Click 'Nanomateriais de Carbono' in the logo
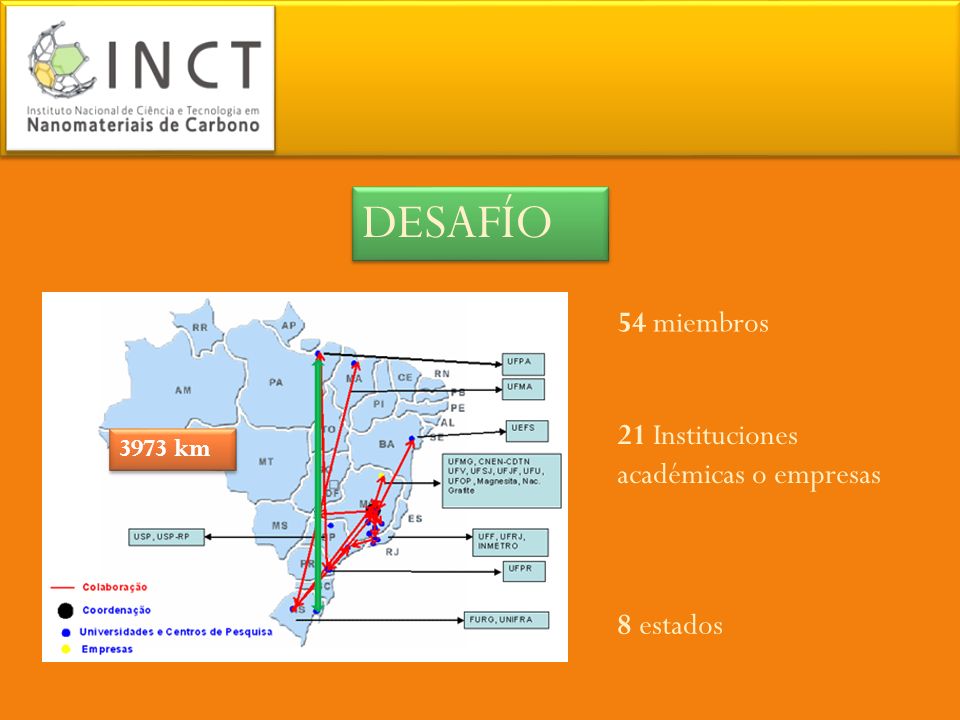The image size is (960, 720). (x=143, y=126)
